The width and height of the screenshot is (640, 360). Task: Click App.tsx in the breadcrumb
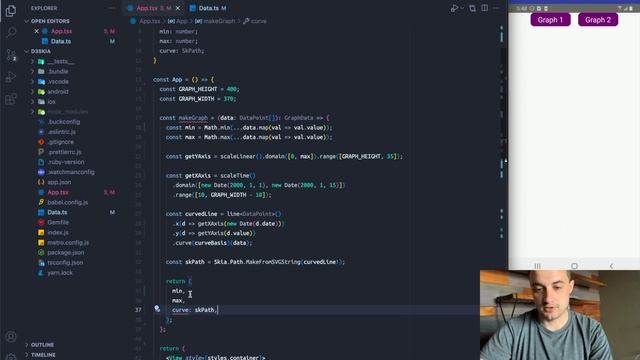[x=149, y=21]
